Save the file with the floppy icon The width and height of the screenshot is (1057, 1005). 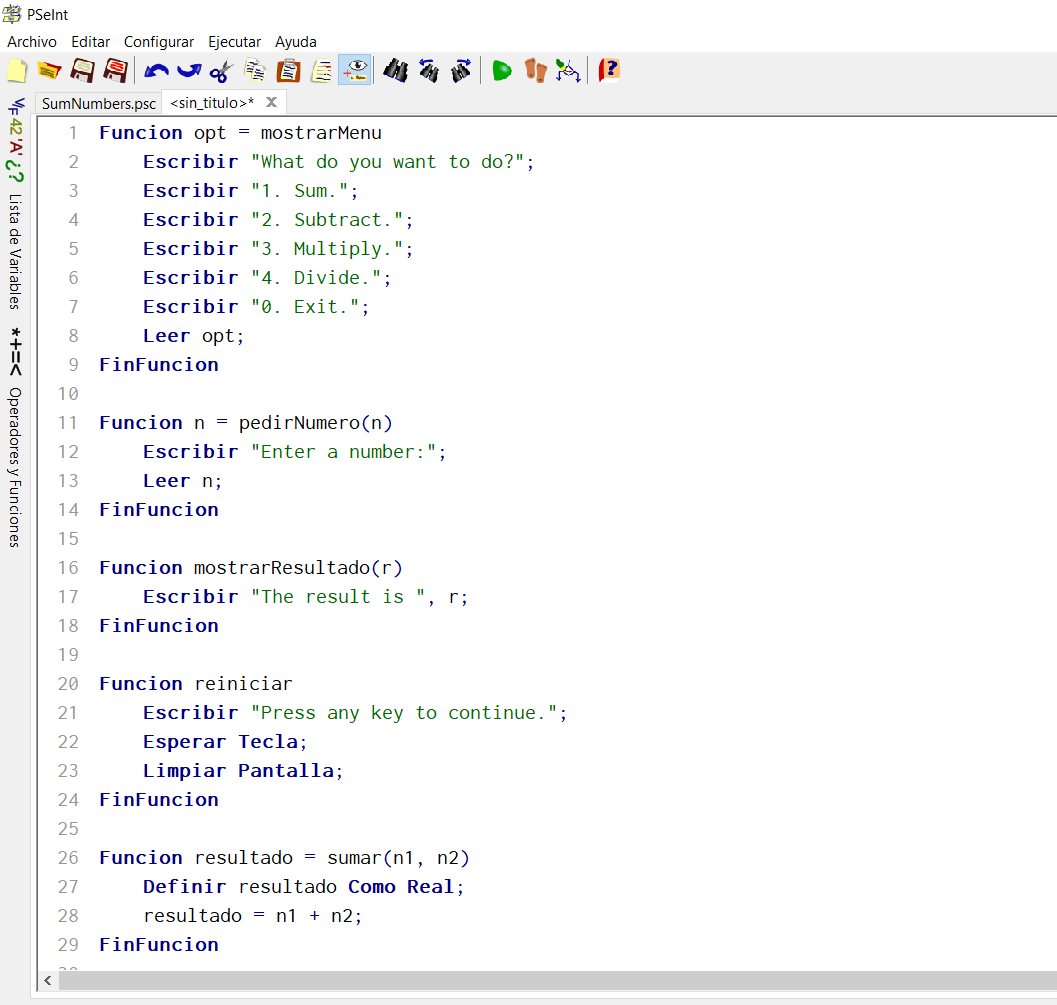[x=82, y=70]
